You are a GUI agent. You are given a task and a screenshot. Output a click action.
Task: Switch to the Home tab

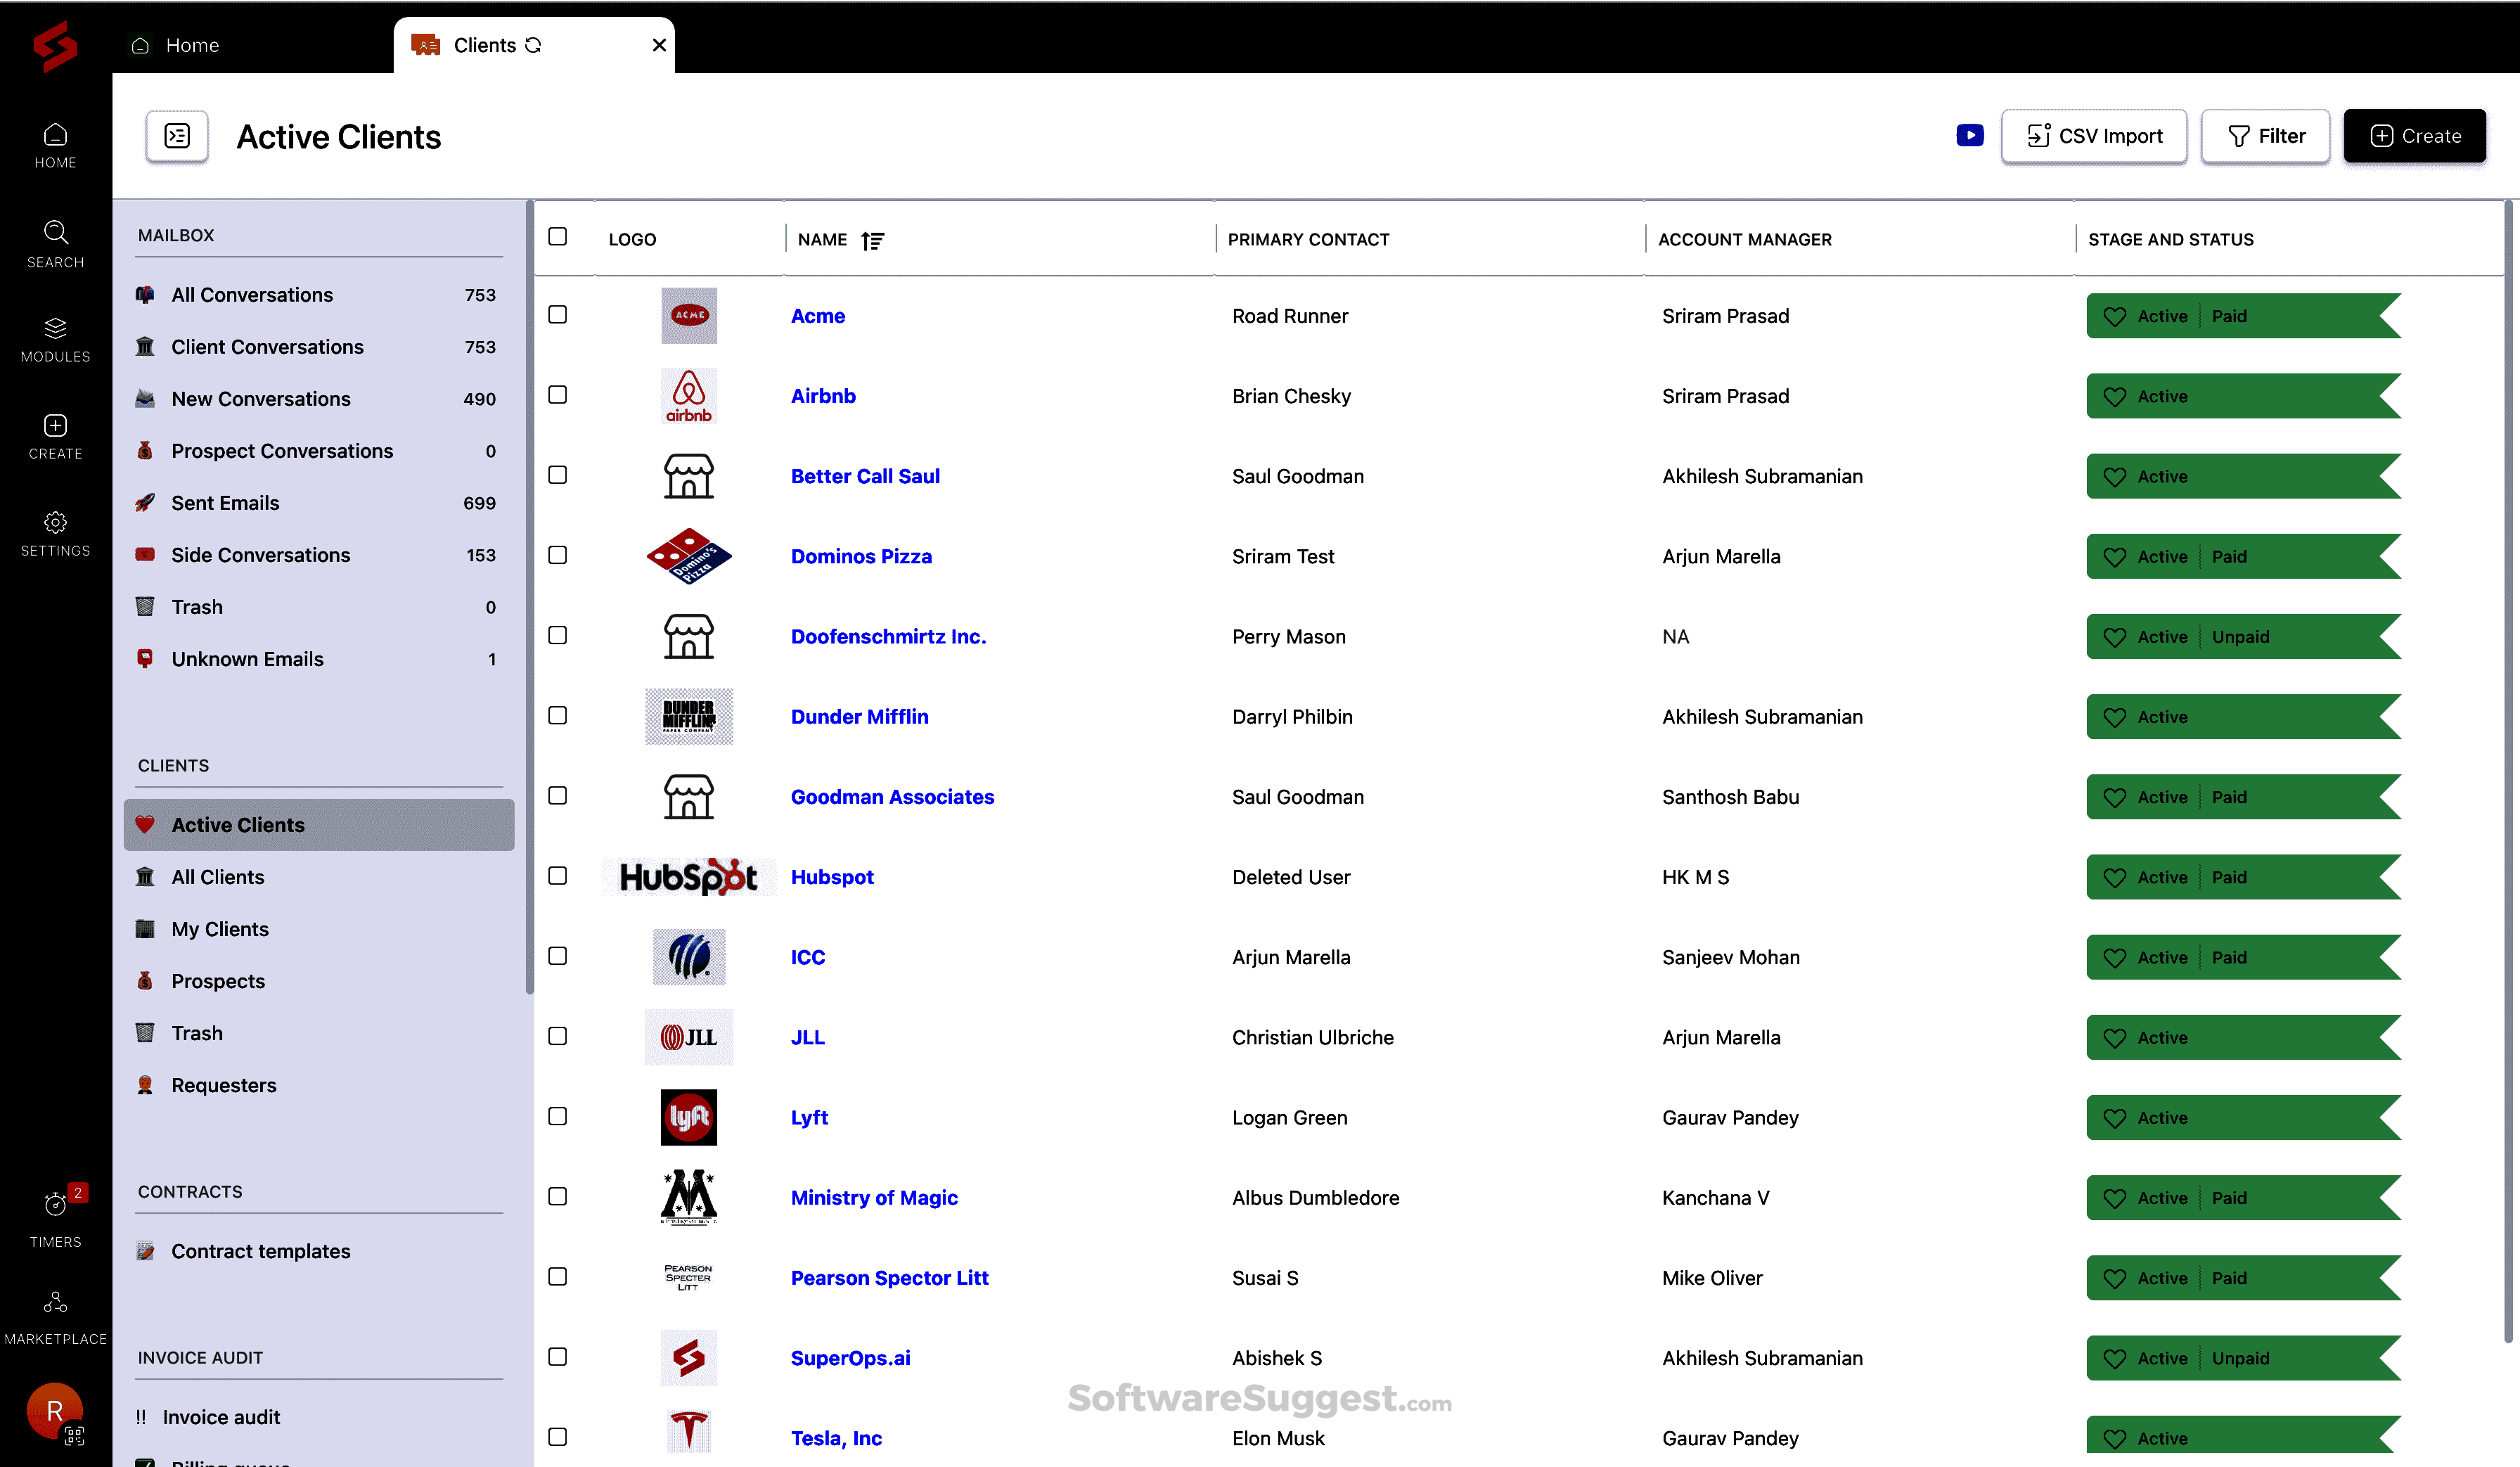(x=191, y=45)
